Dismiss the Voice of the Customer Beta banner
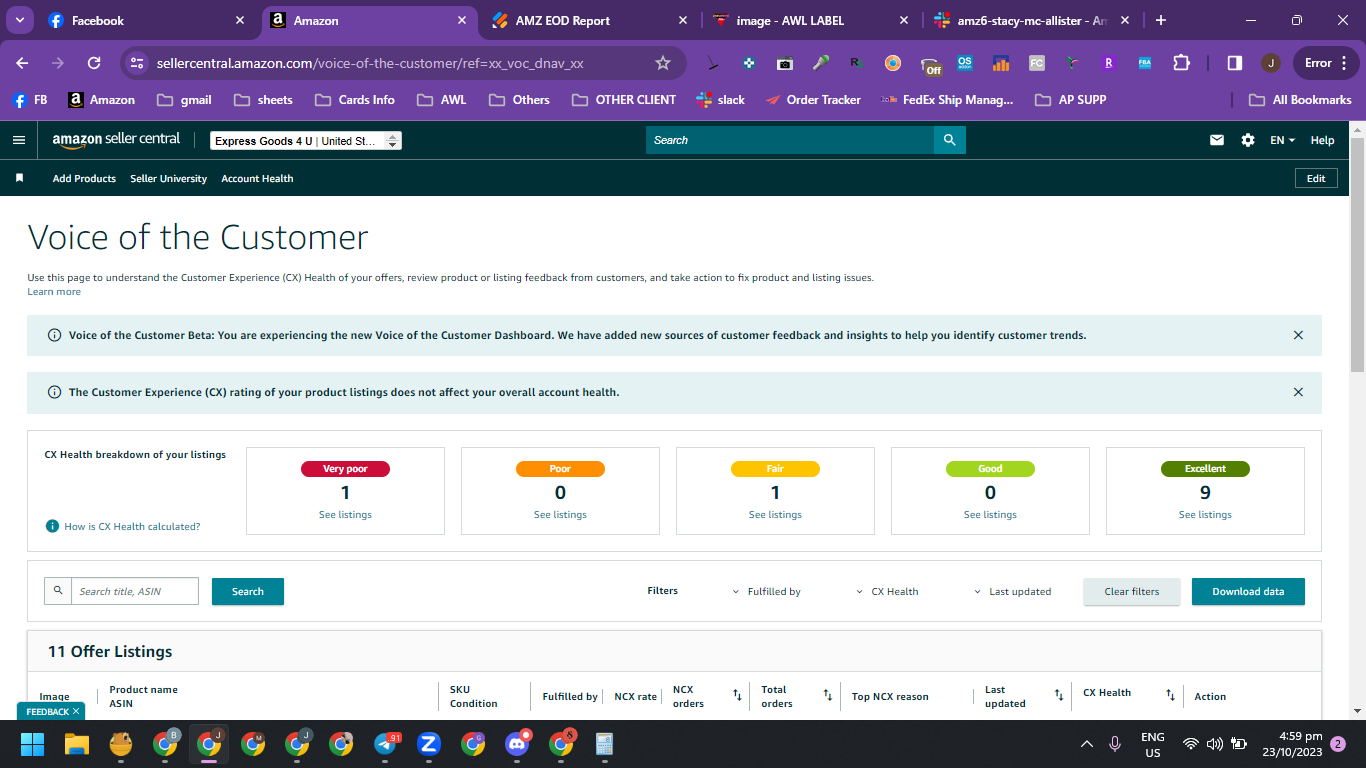The height and width of the screenshot is (768, 1366). point(1298,335)
